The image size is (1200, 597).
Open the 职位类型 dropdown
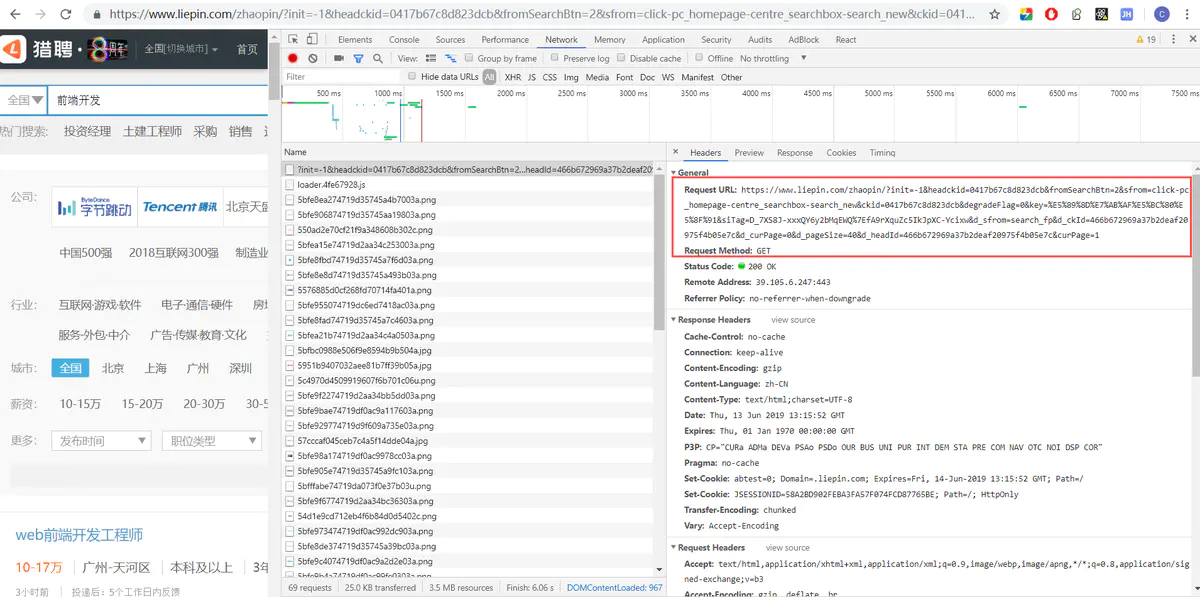[211, 441]
